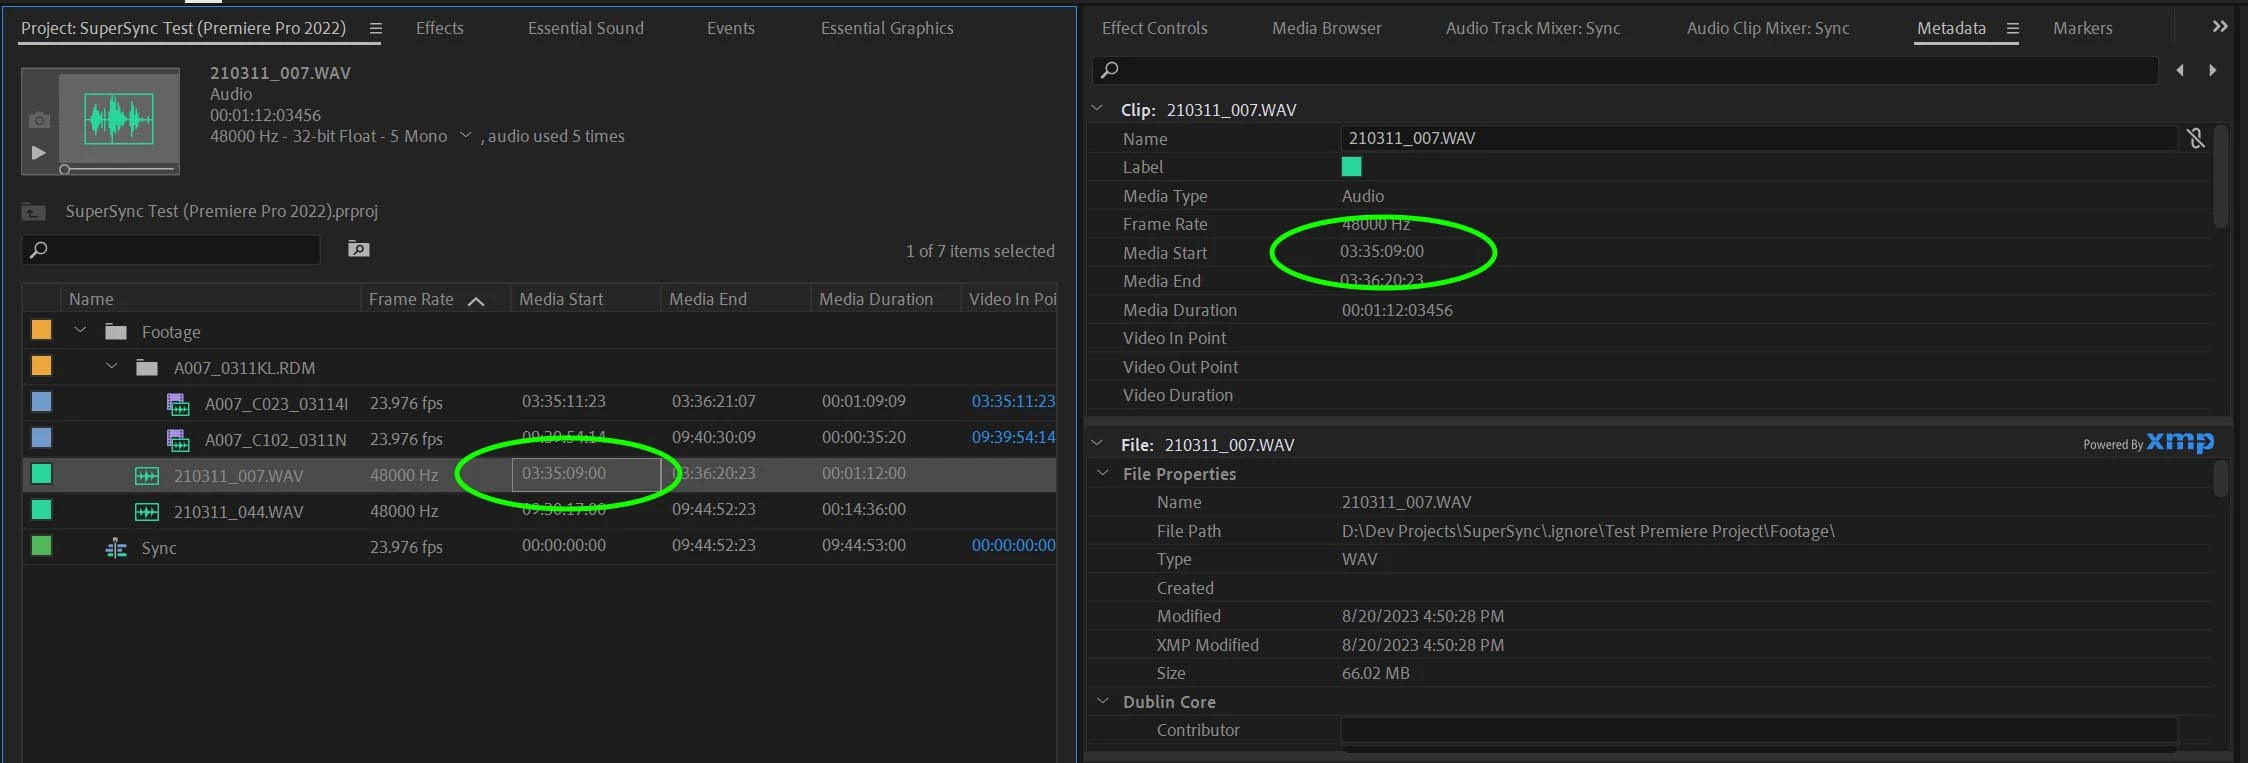Click the File section vertical scrollbar
The image size is (2248, 763).
click(x=2220, y=478)
